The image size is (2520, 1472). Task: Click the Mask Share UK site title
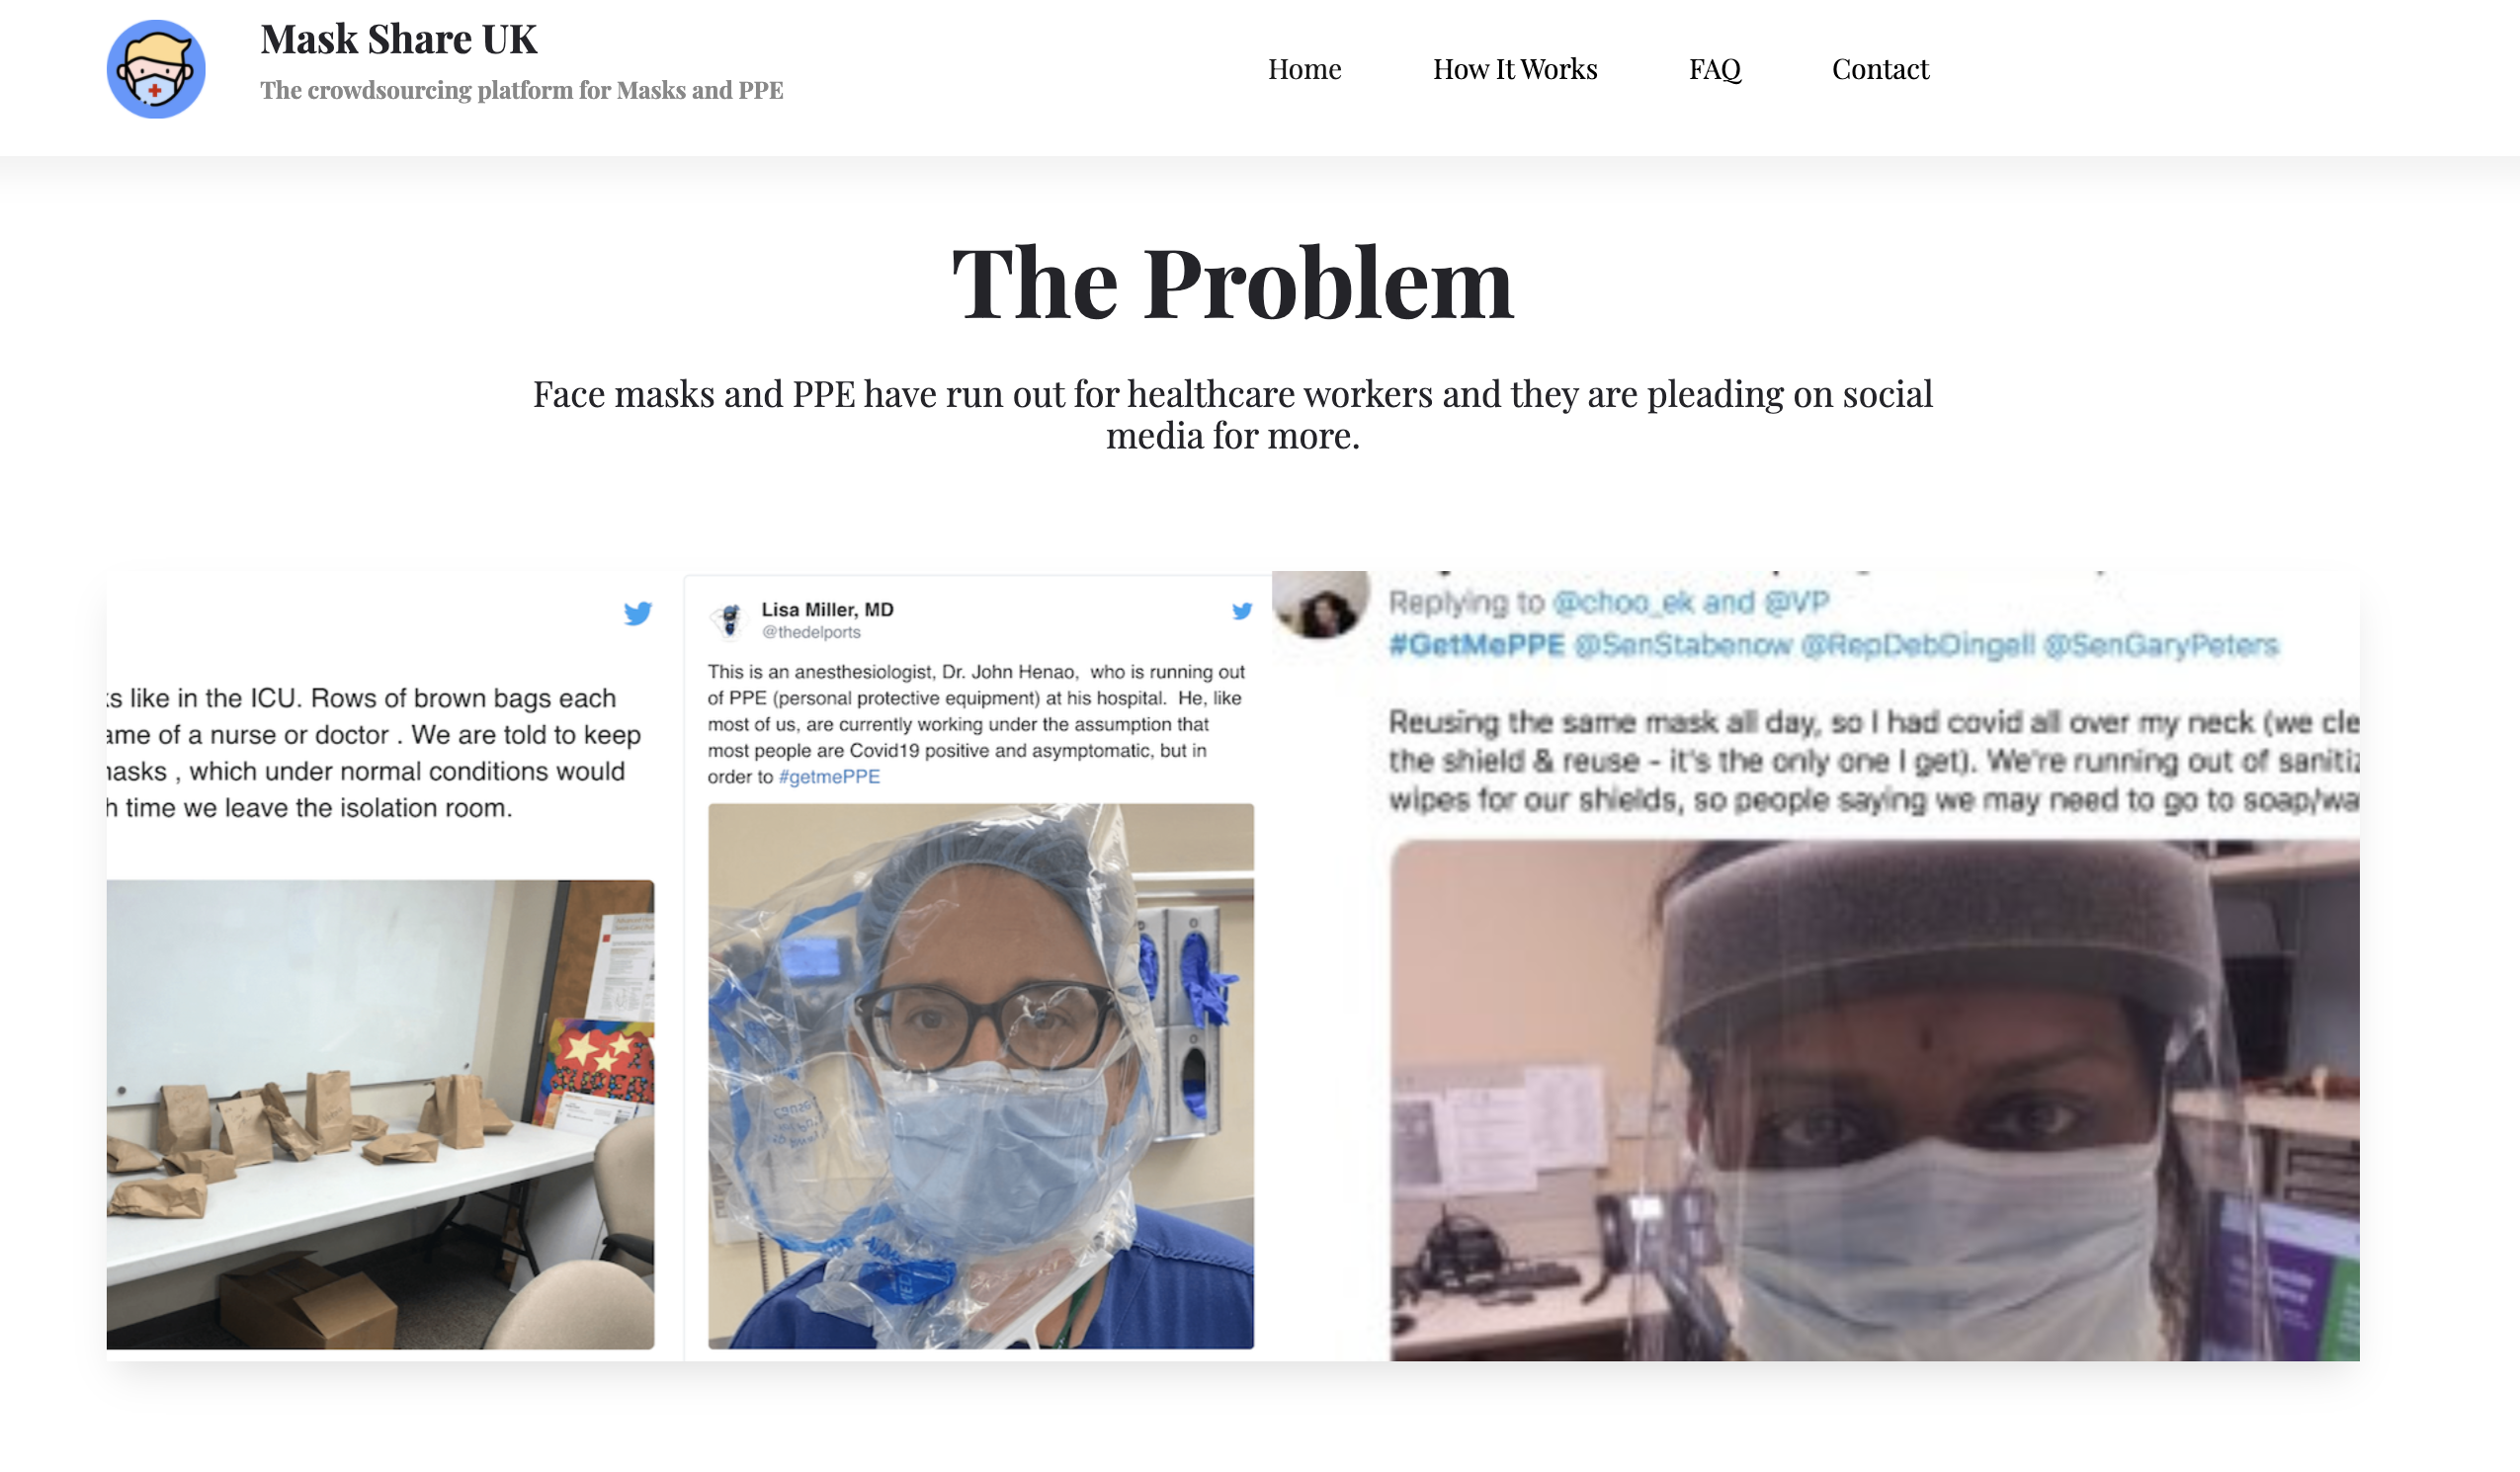click(x=399, y=39)
